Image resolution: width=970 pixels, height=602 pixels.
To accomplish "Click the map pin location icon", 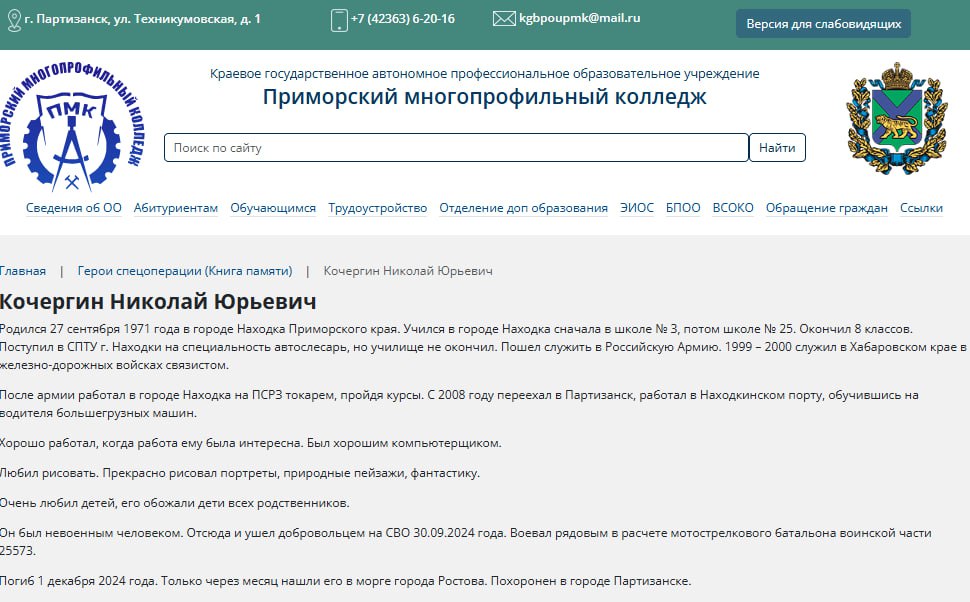I will (x=13, y=20).
